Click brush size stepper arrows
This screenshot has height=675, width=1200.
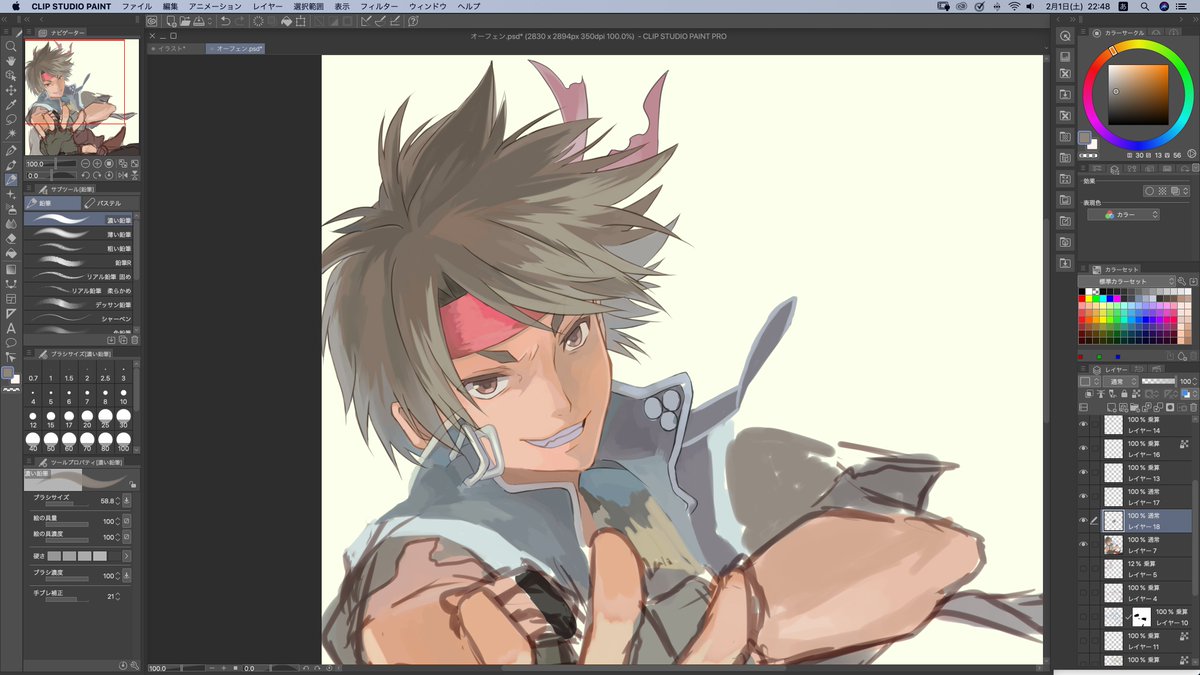[117, 500]
